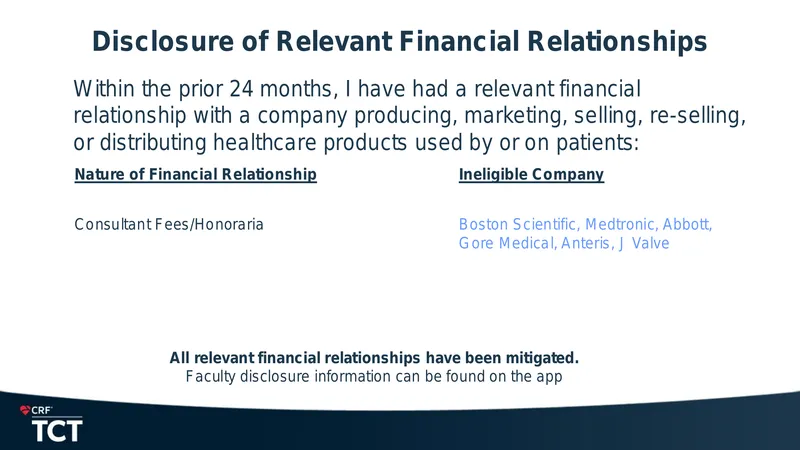Click Boston Scientific company name
Screen dimensions: 800x450
click(x=518, y=224)
